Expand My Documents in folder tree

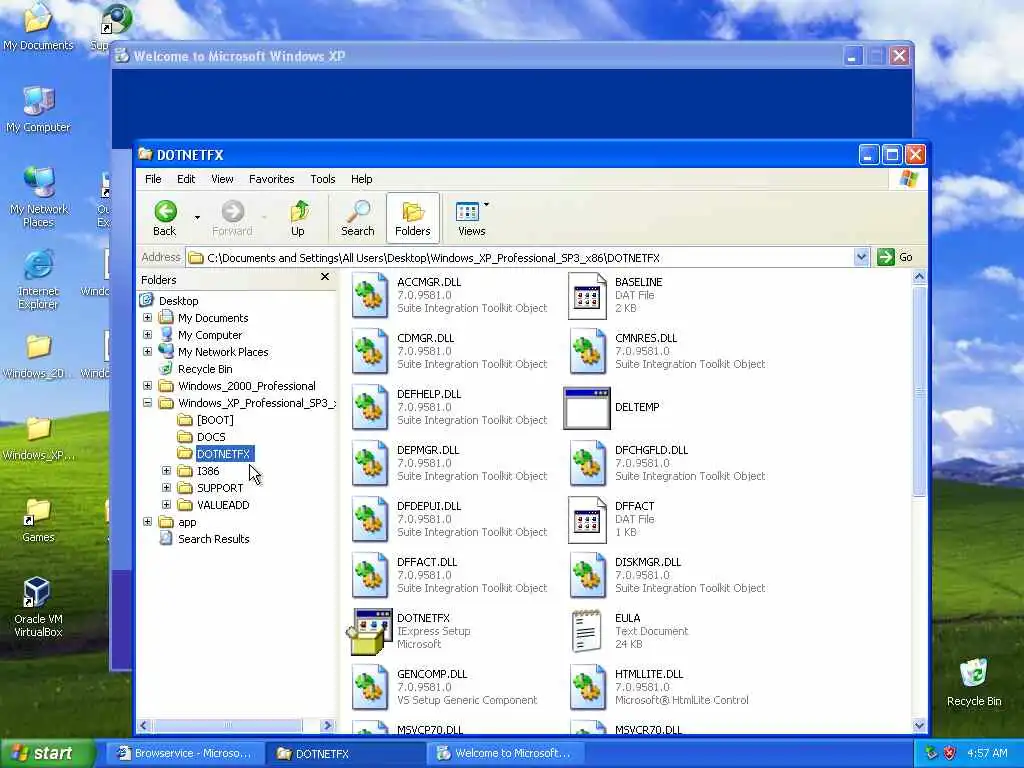[148, 317]
